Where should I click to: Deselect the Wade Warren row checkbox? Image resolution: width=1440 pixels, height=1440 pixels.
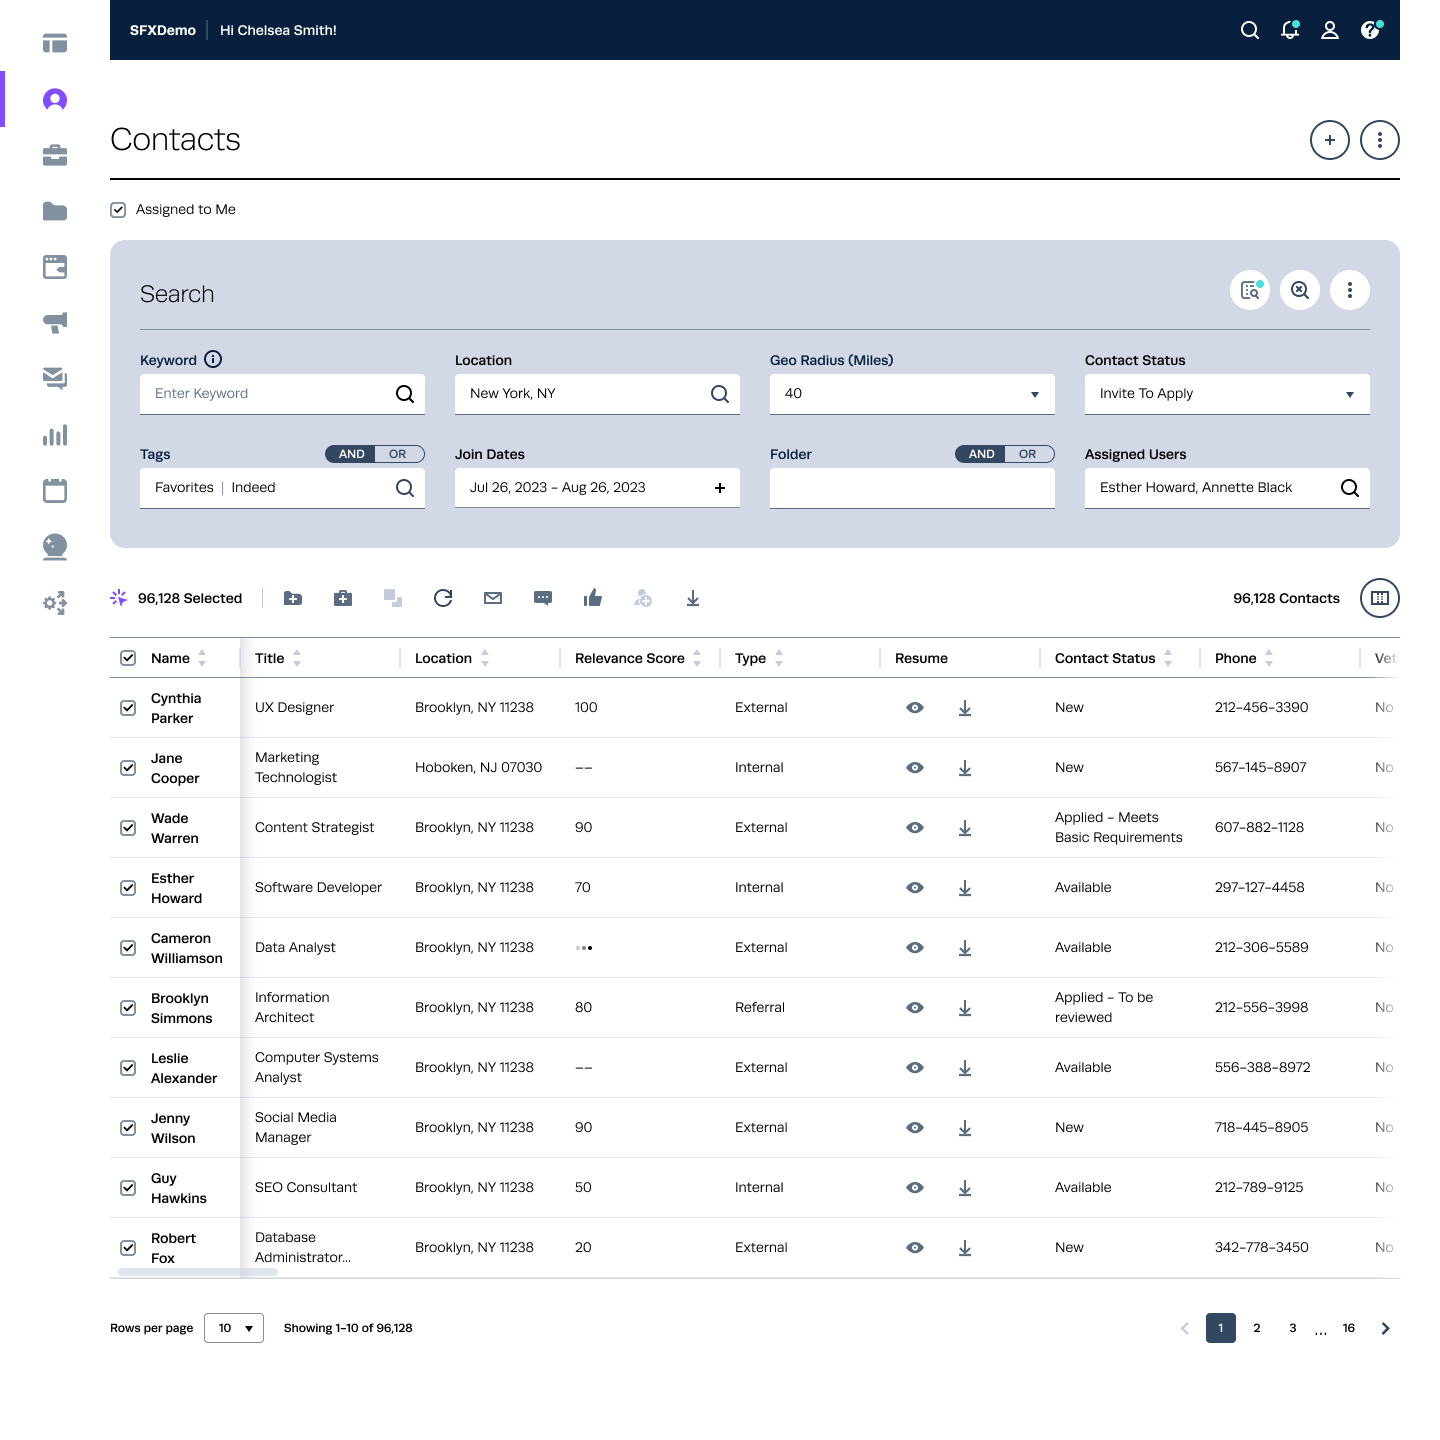point(128,828)
